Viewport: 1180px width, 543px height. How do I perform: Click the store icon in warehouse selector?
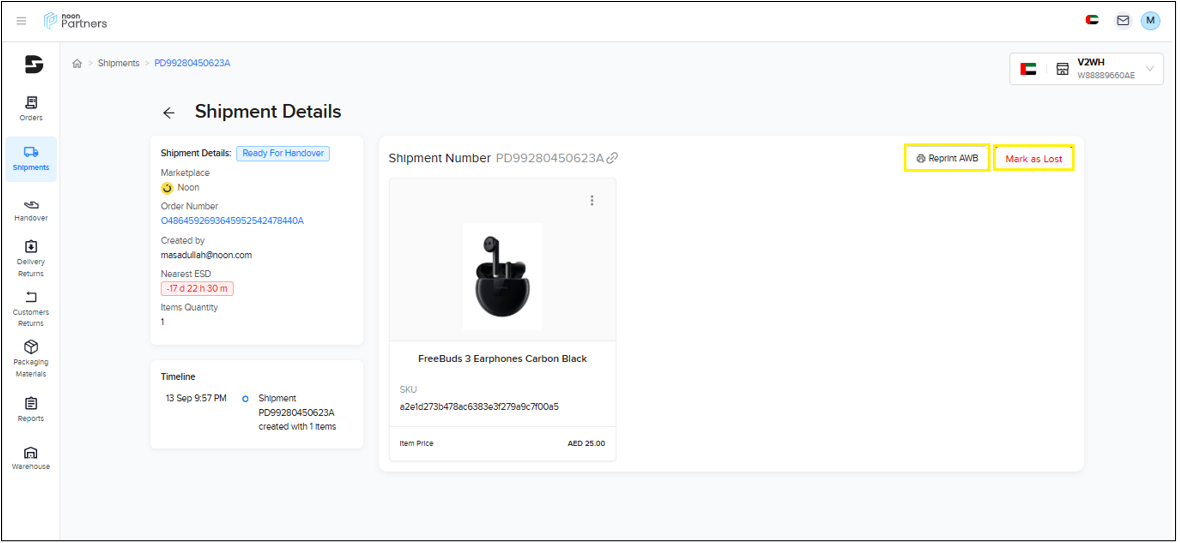tap(1062, 69)
